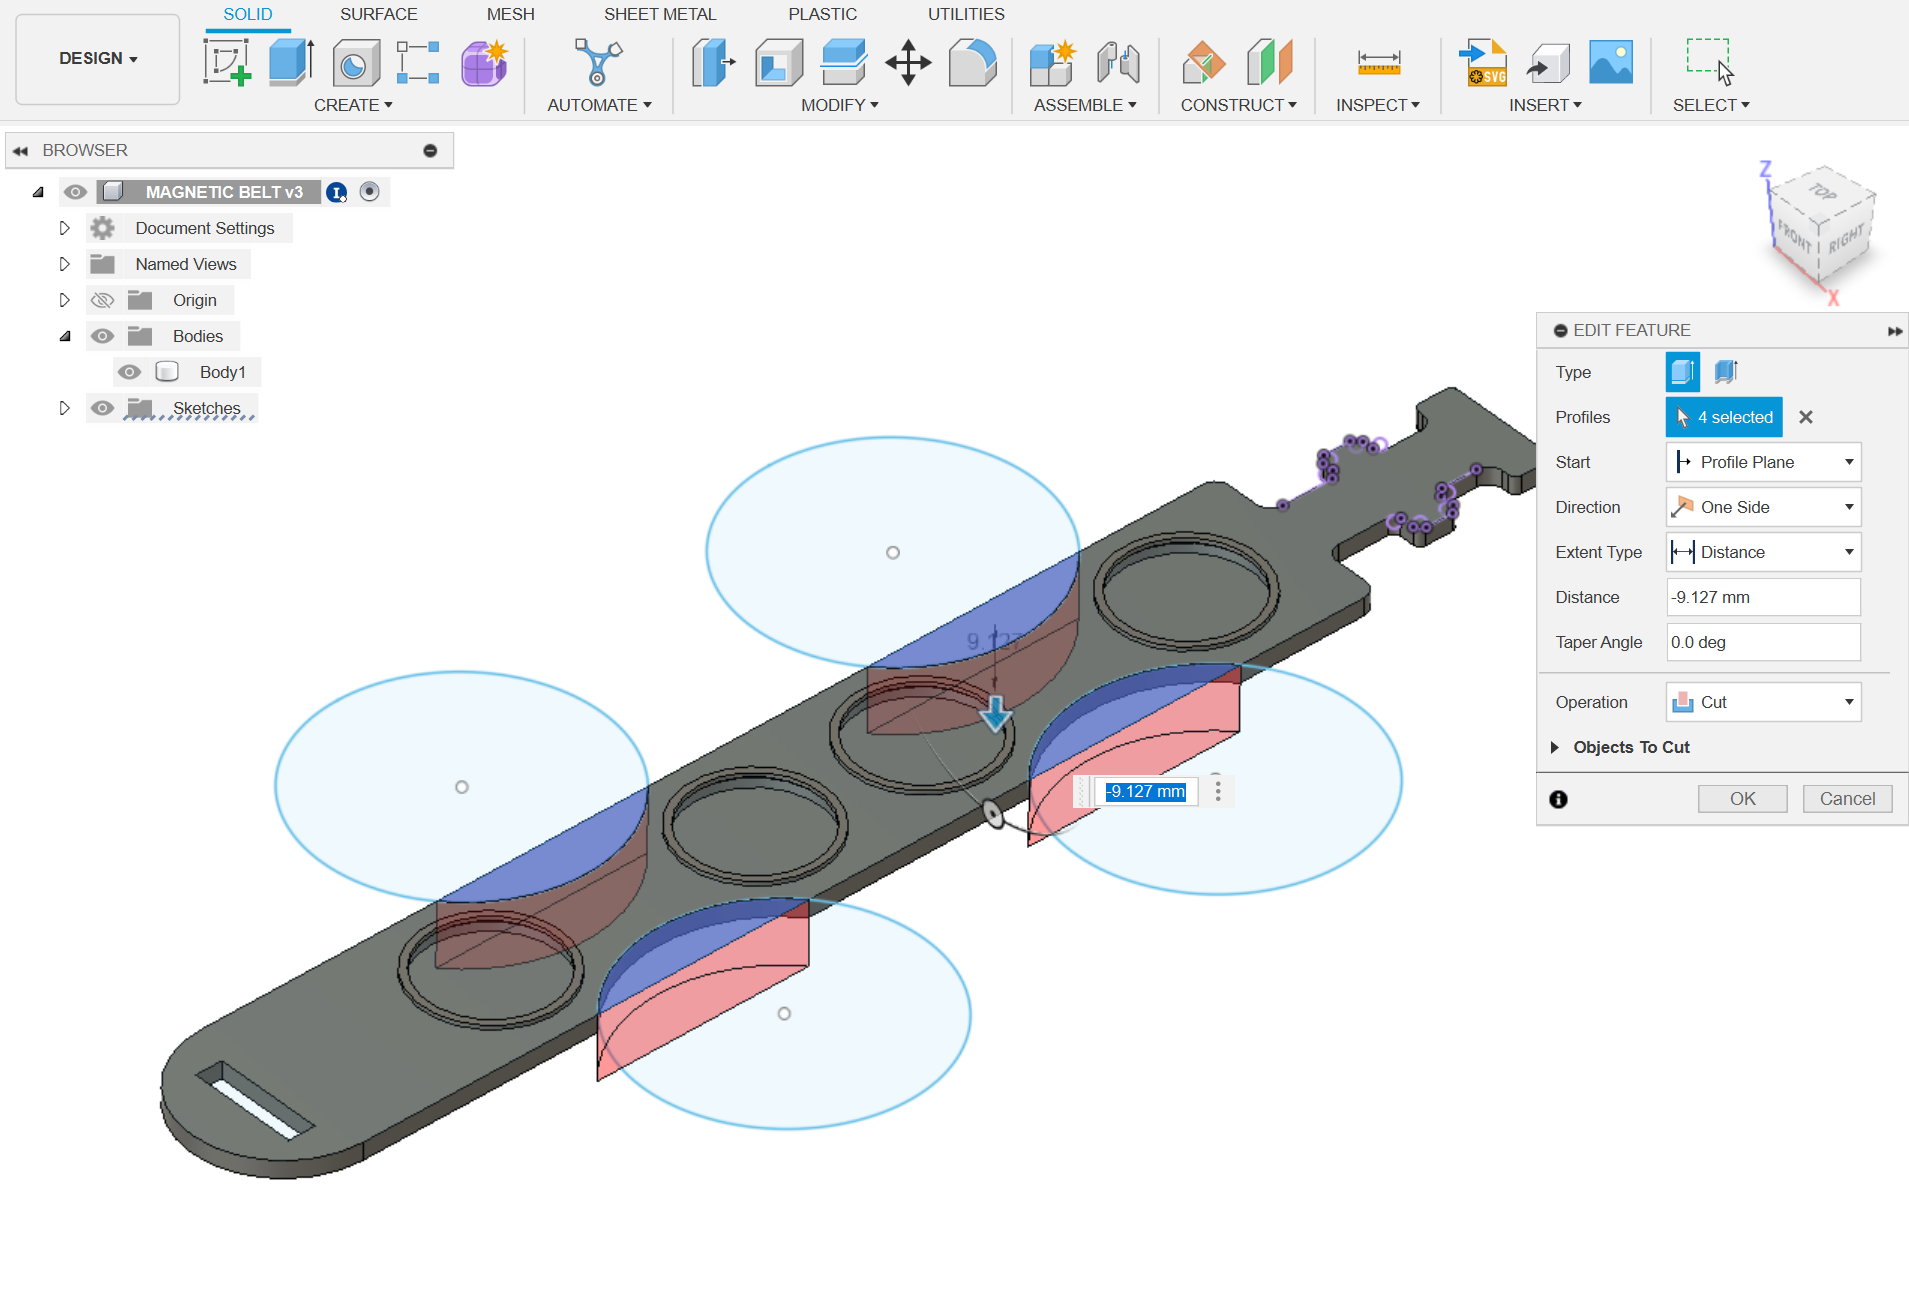
Task: Hide the Body1 body visibility
Action: click(129, 372)
